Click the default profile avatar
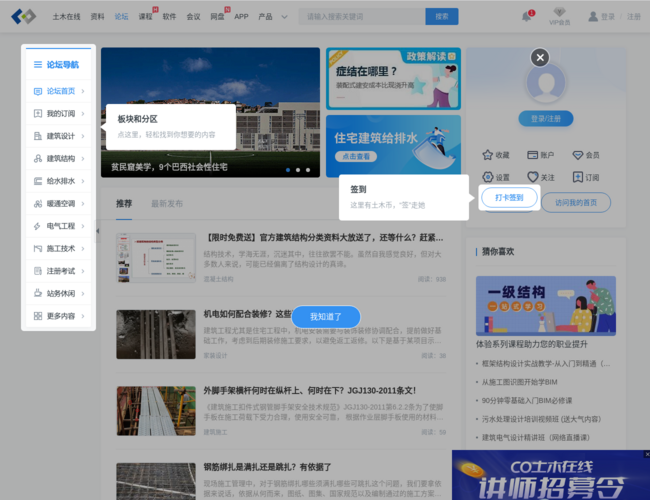The image size is (650, 500). [x=546, y=83]
